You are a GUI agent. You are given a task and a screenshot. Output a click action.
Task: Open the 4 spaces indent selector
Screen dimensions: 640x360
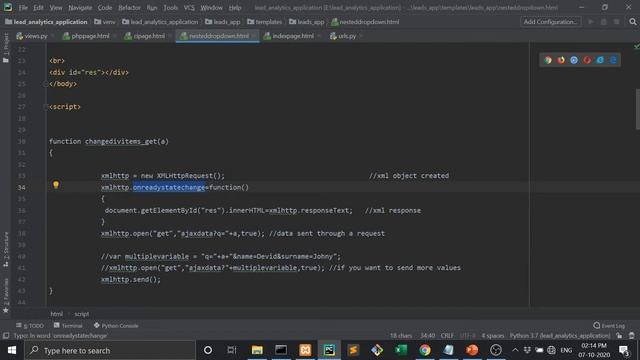pyautogui.click(x=493, y=336)
